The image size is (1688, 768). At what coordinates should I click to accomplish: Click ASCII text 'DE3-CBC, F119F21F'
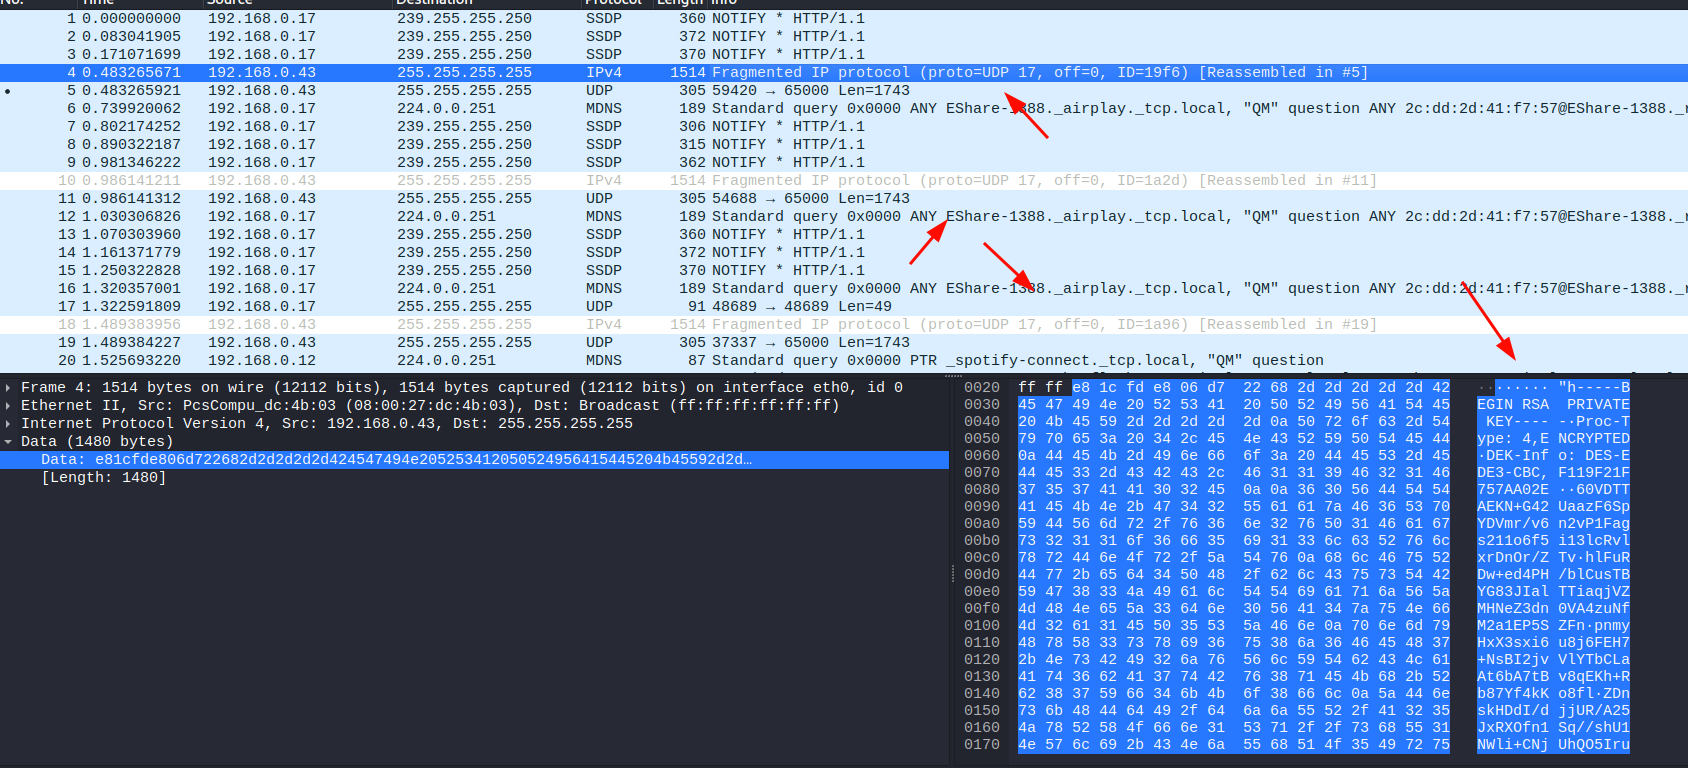pos(1553,472)
